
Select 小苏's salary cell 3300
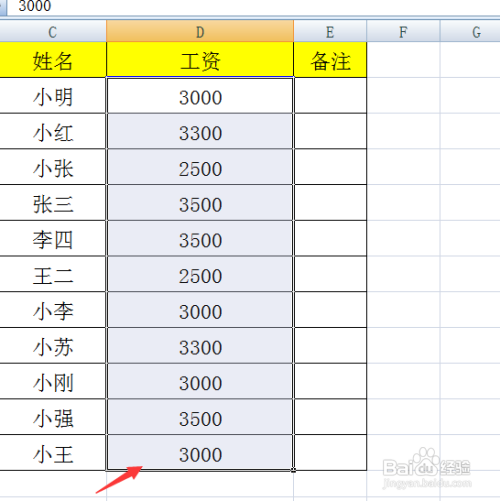coord(200,346)
